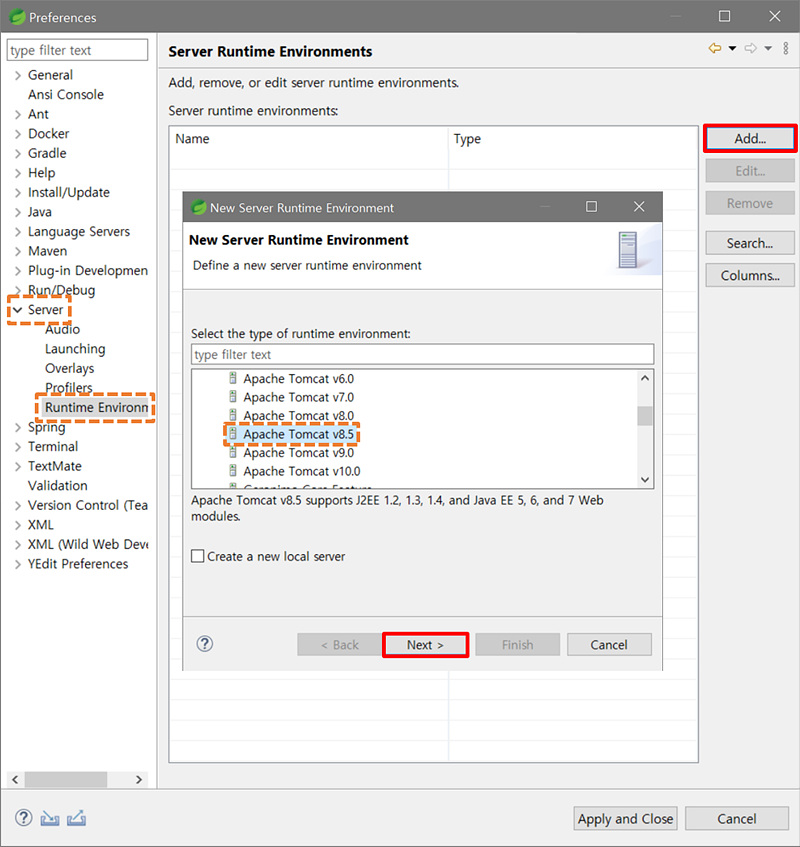Click the help icon in the New Server dialog
Image resolution: width=800 pixels, height=847 pixels.
(x=205, y=643)
